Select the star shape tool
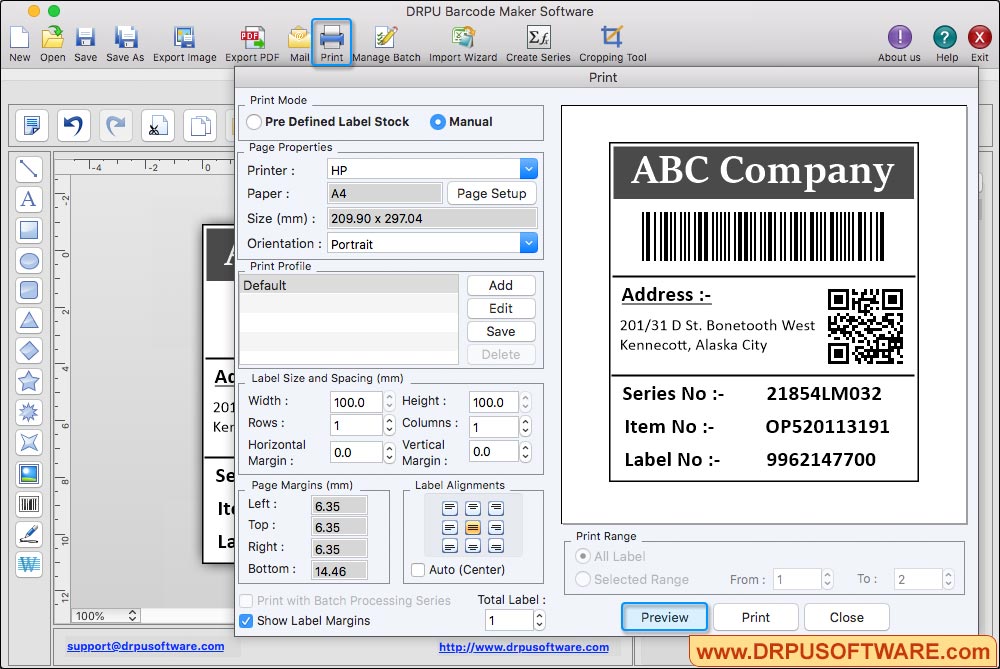1000x669 pixels. click(x=29, y=381)
